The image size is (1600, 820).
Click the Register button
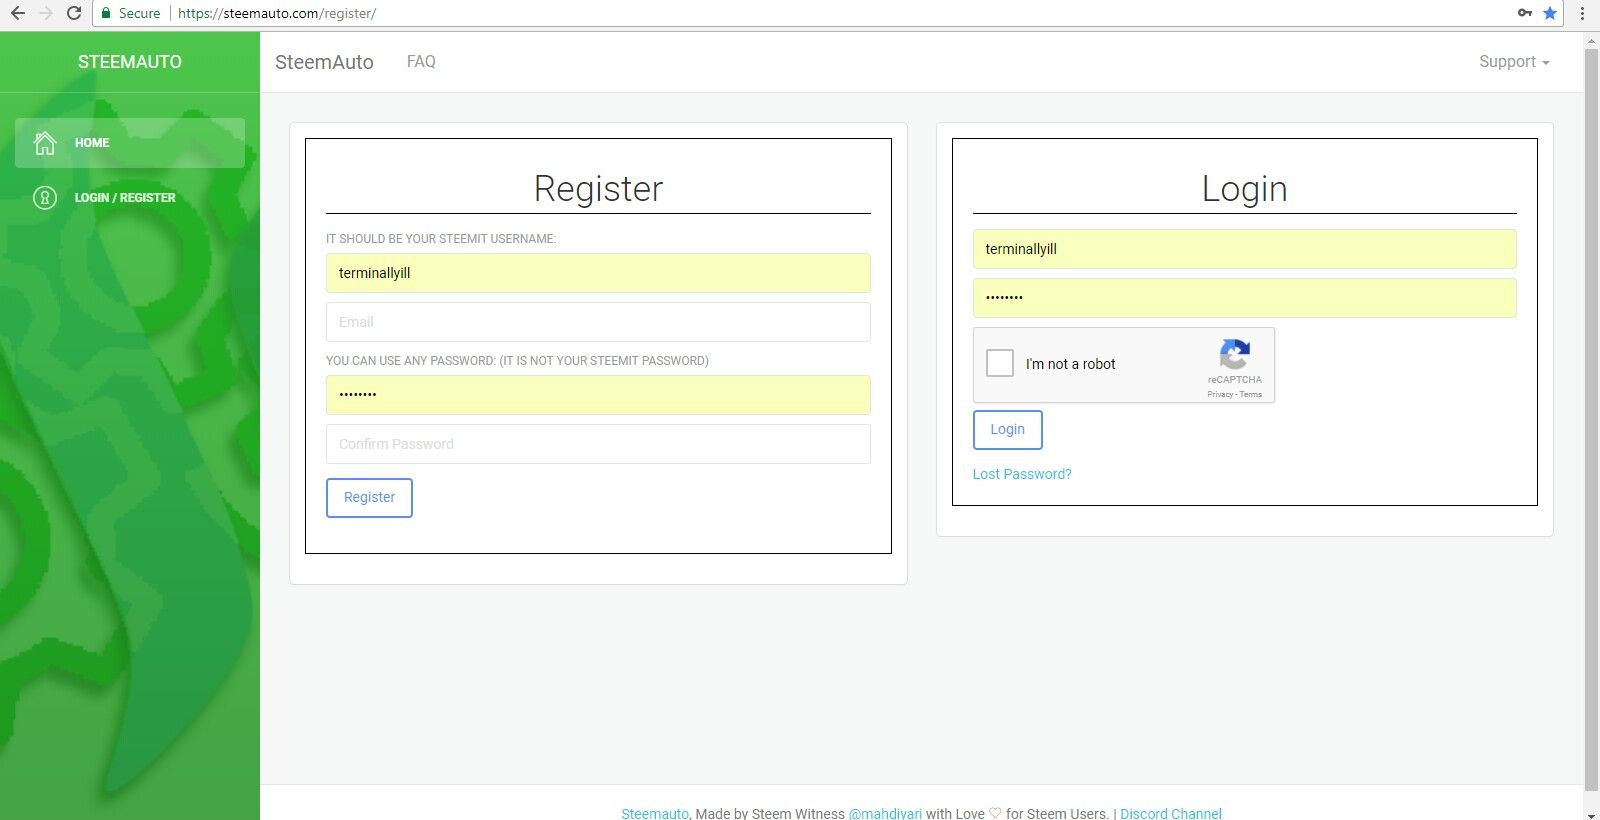point(369,497)
